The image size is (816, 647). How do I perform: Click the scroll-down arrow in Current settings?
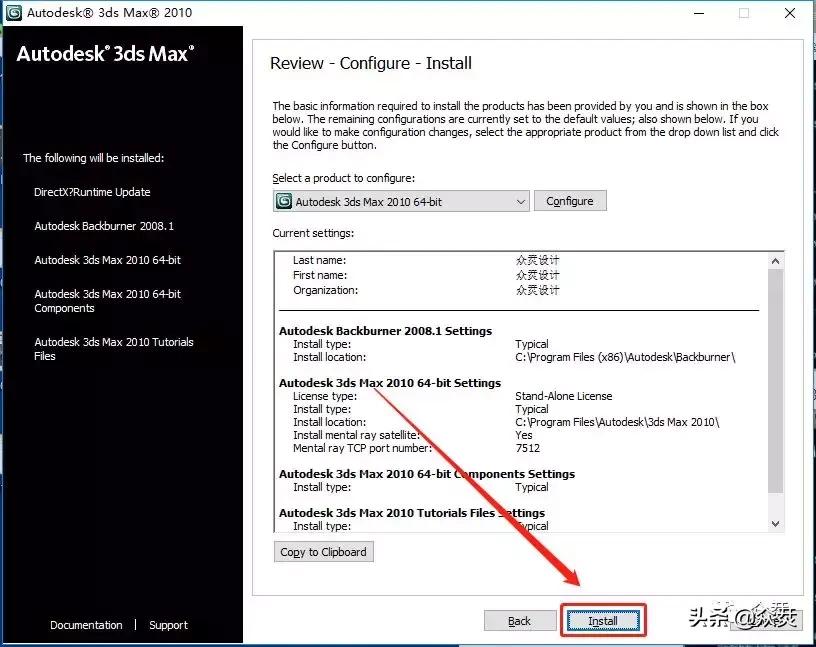[775, 524]
